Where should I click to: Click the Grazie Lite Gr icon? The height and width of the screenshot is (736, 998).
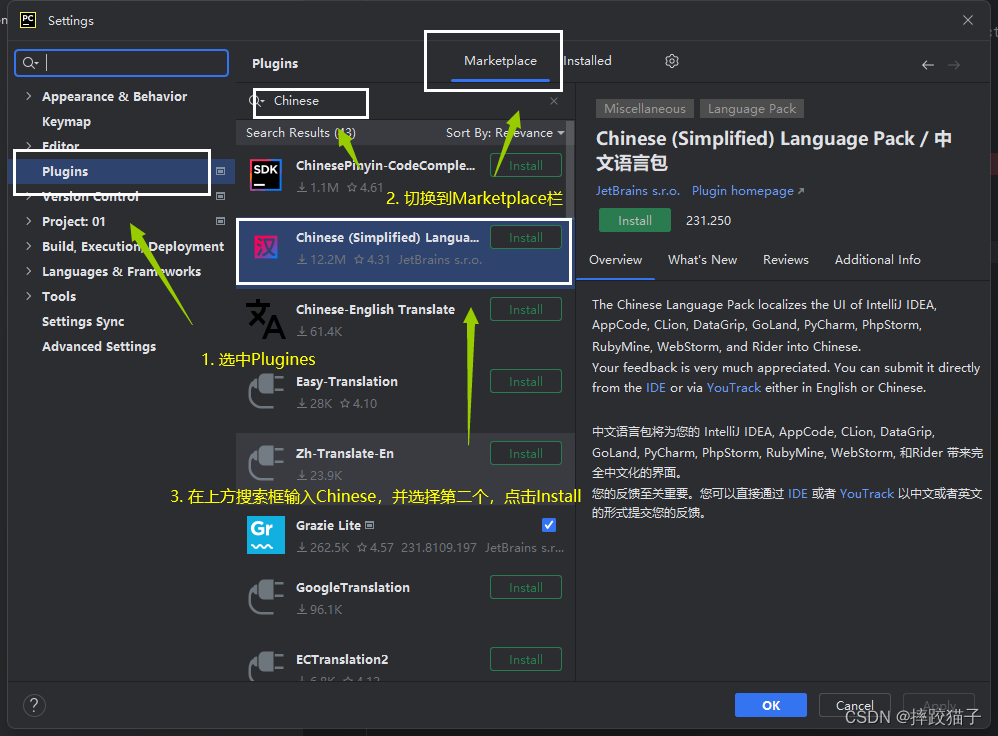coord(265,535)
